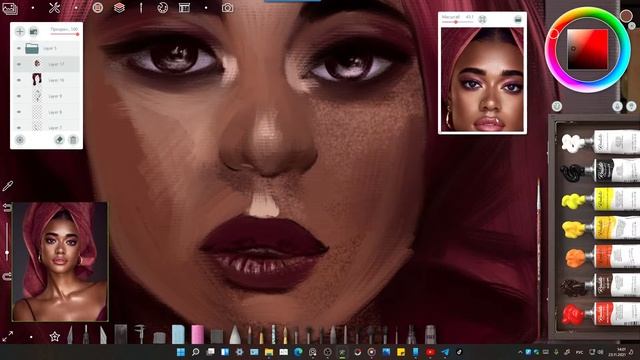Open the color palette icon in top toolbar

[162, 8]
